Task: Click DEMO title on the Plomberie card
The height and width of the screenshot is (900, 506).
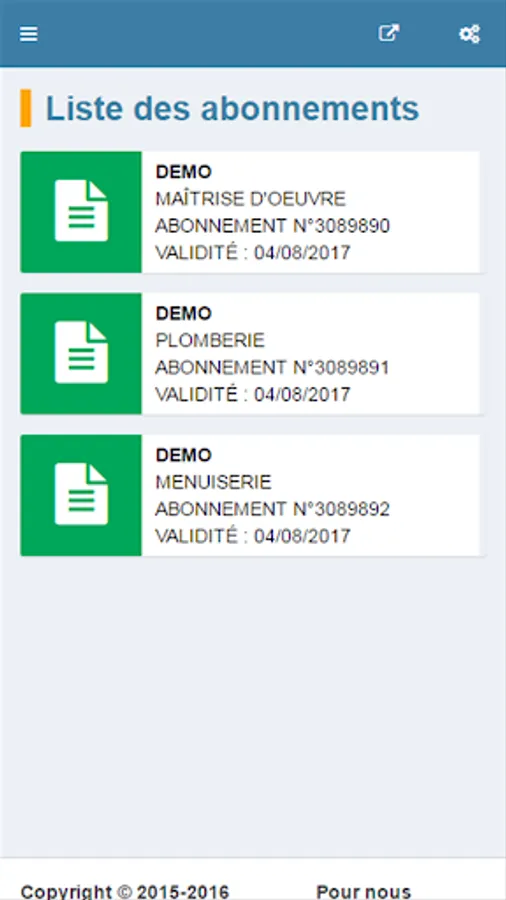Action: (184, 313)
